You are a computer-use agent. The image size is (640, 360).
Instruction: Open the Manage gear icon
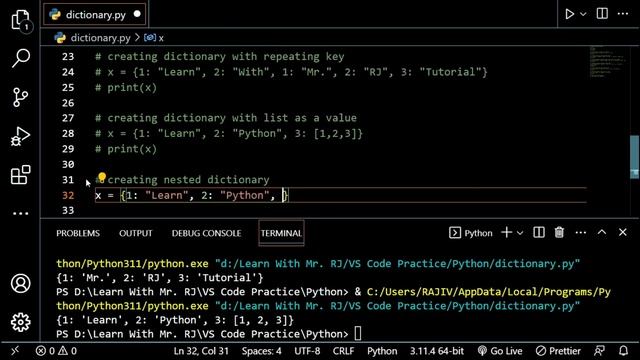click(20, 322)
